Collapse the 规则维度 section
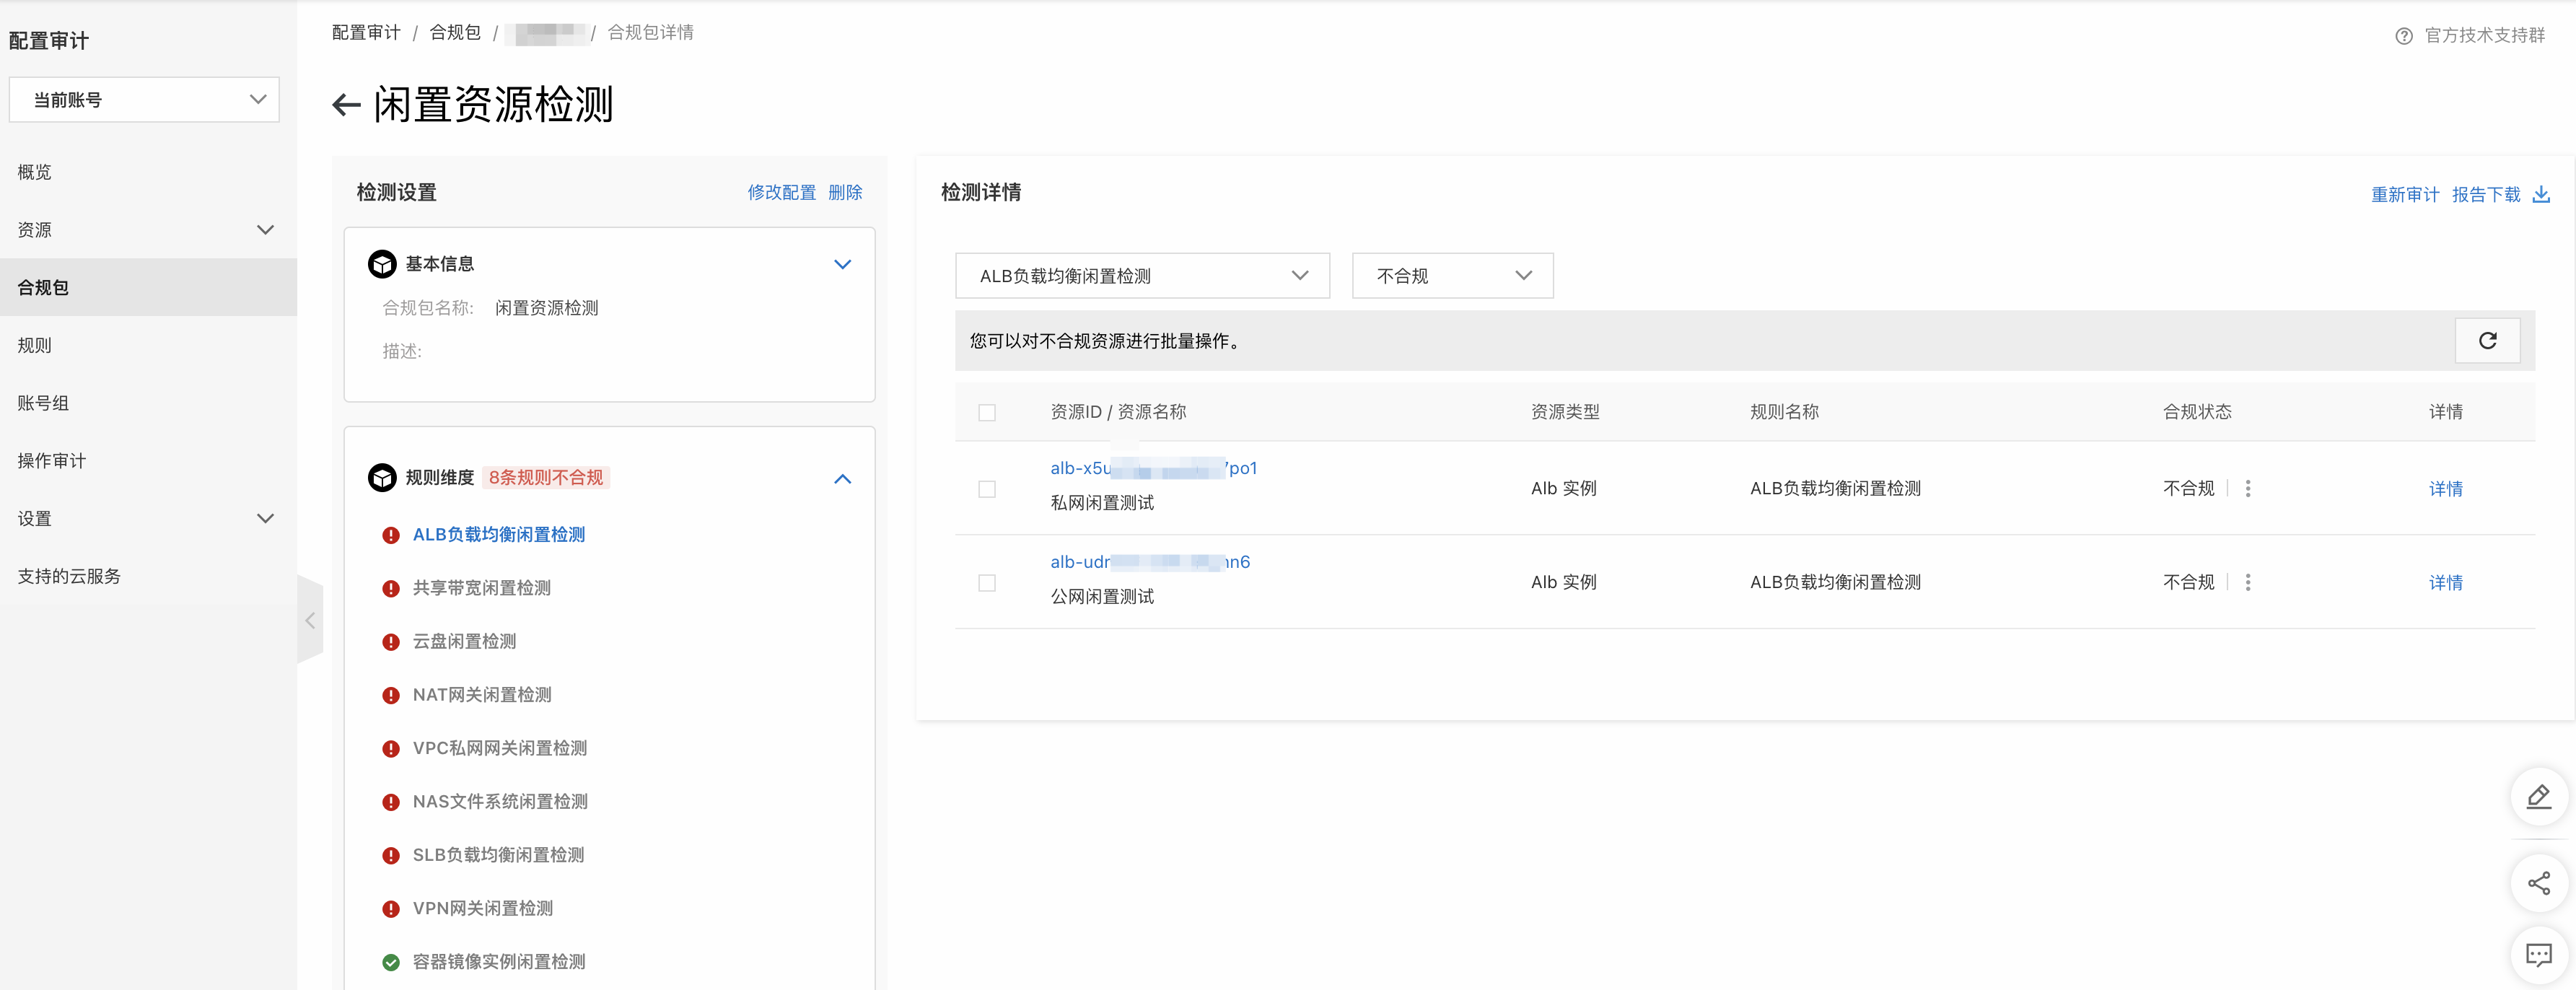Screen dimensions: 2576x990 pyautogui.click(x=842, y=478)
